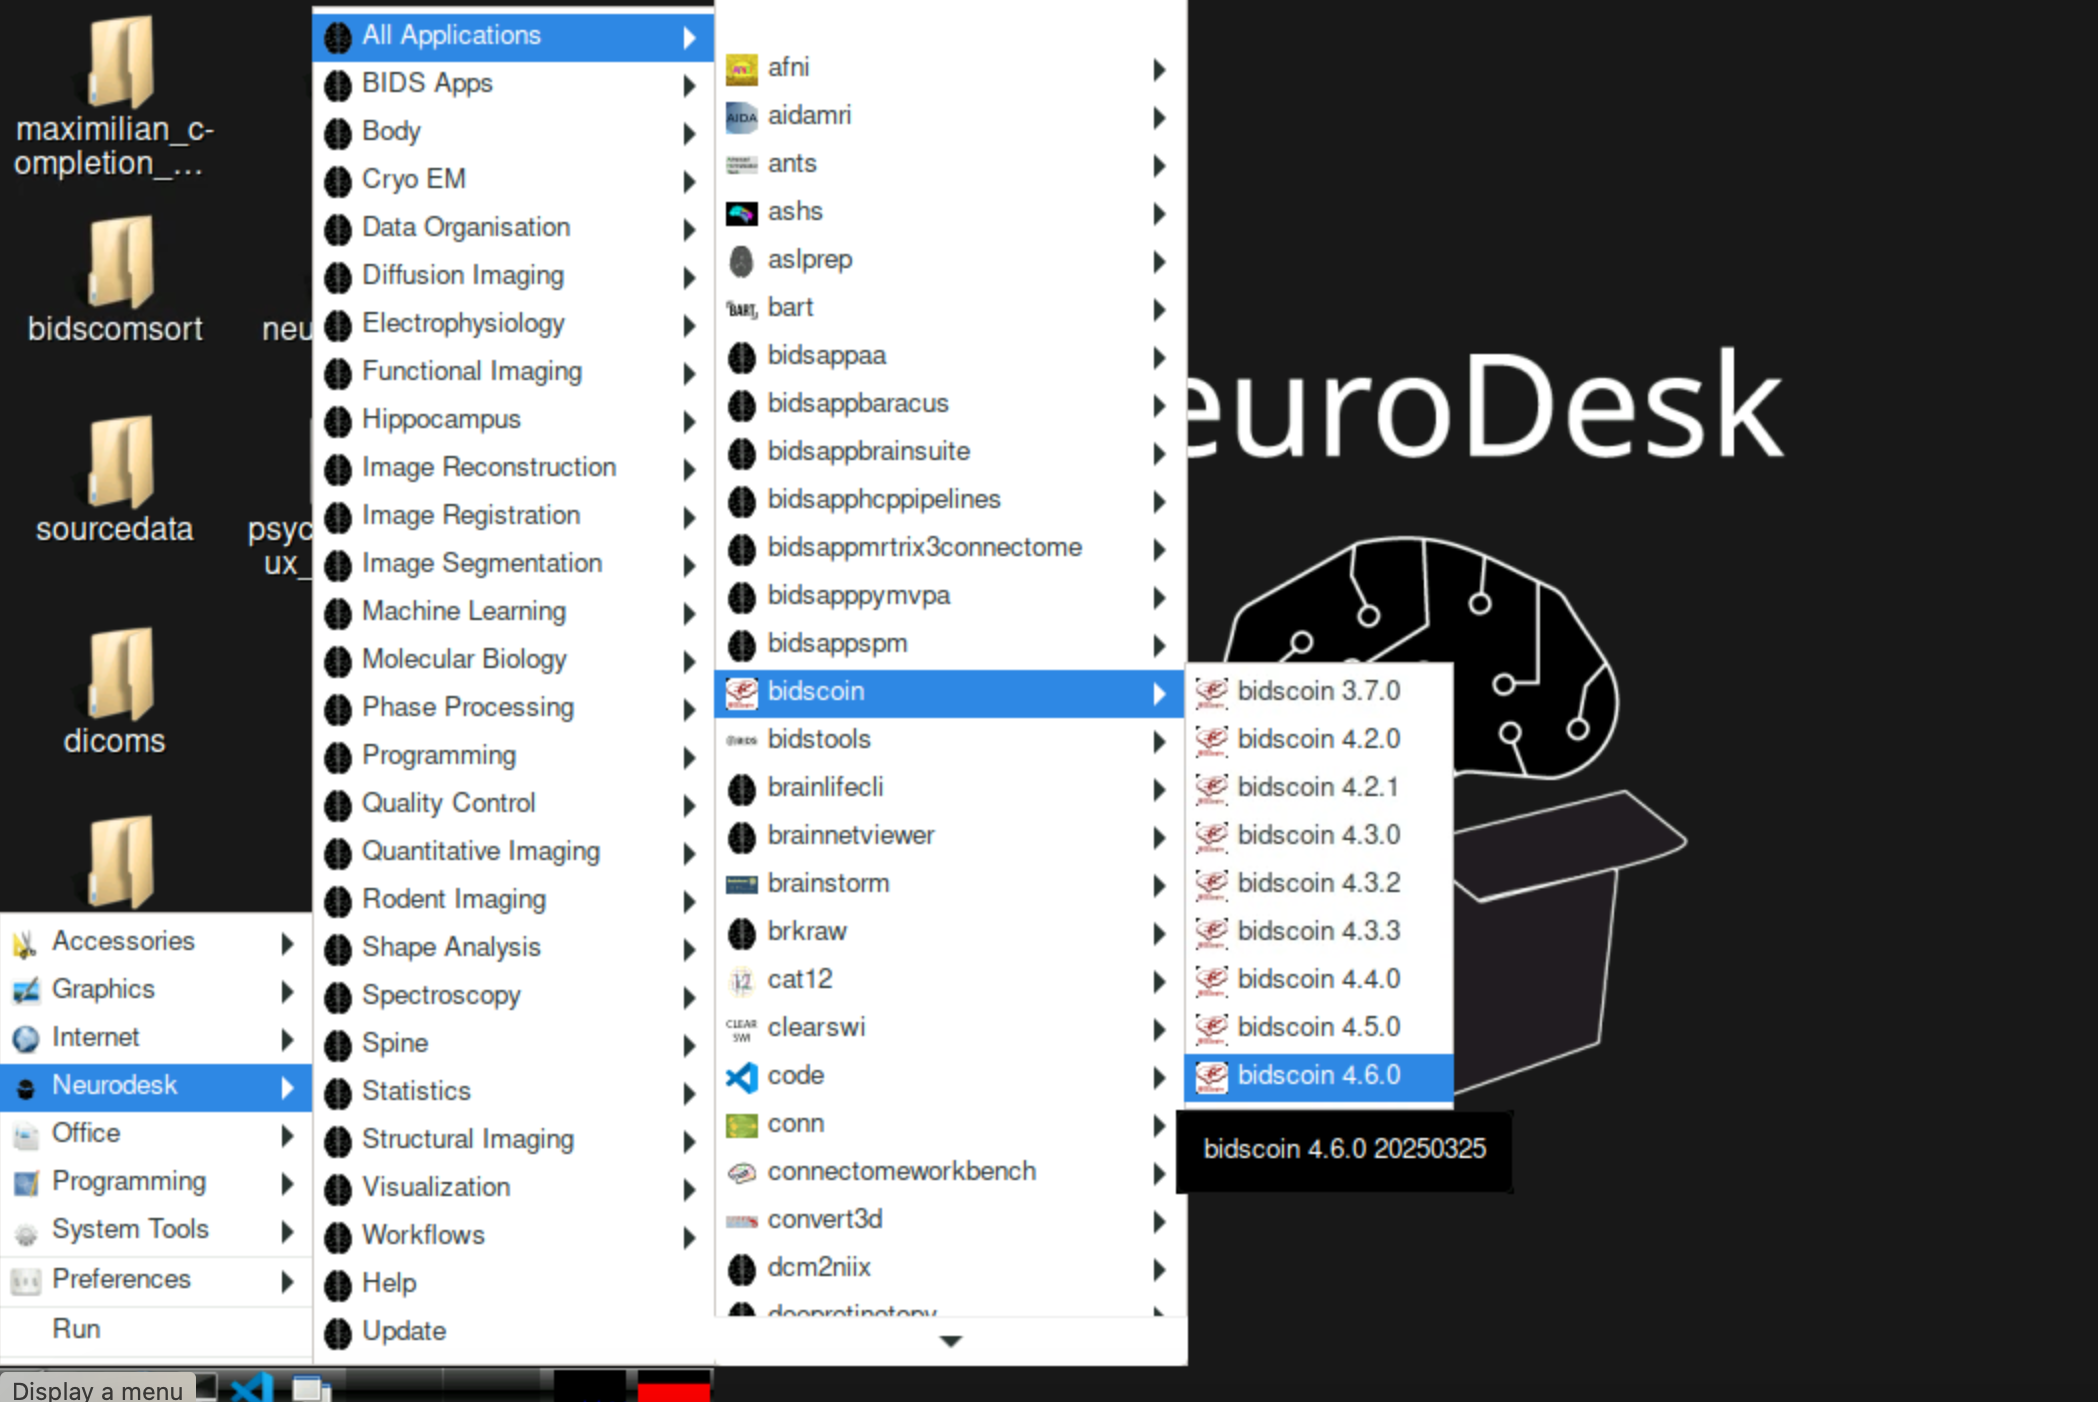Click the Help entry
The image size is (2098, 1402).
[513, 1284]
